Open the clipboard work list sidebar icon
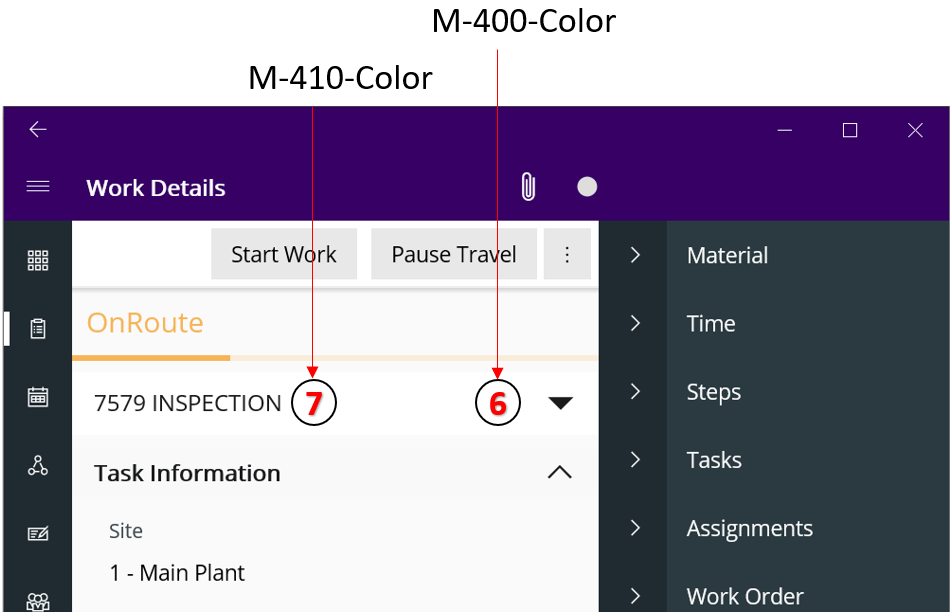The height and width of the screenshot is (612, 950). (37, 328)
